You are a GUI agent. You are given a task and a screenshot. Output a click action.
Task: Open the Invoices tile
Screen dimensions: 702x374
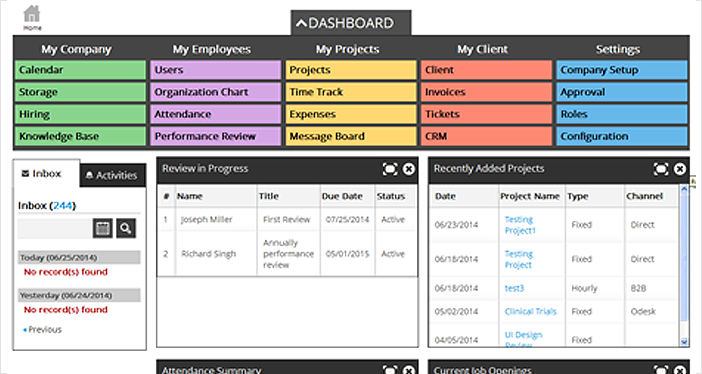pos(486,92)
